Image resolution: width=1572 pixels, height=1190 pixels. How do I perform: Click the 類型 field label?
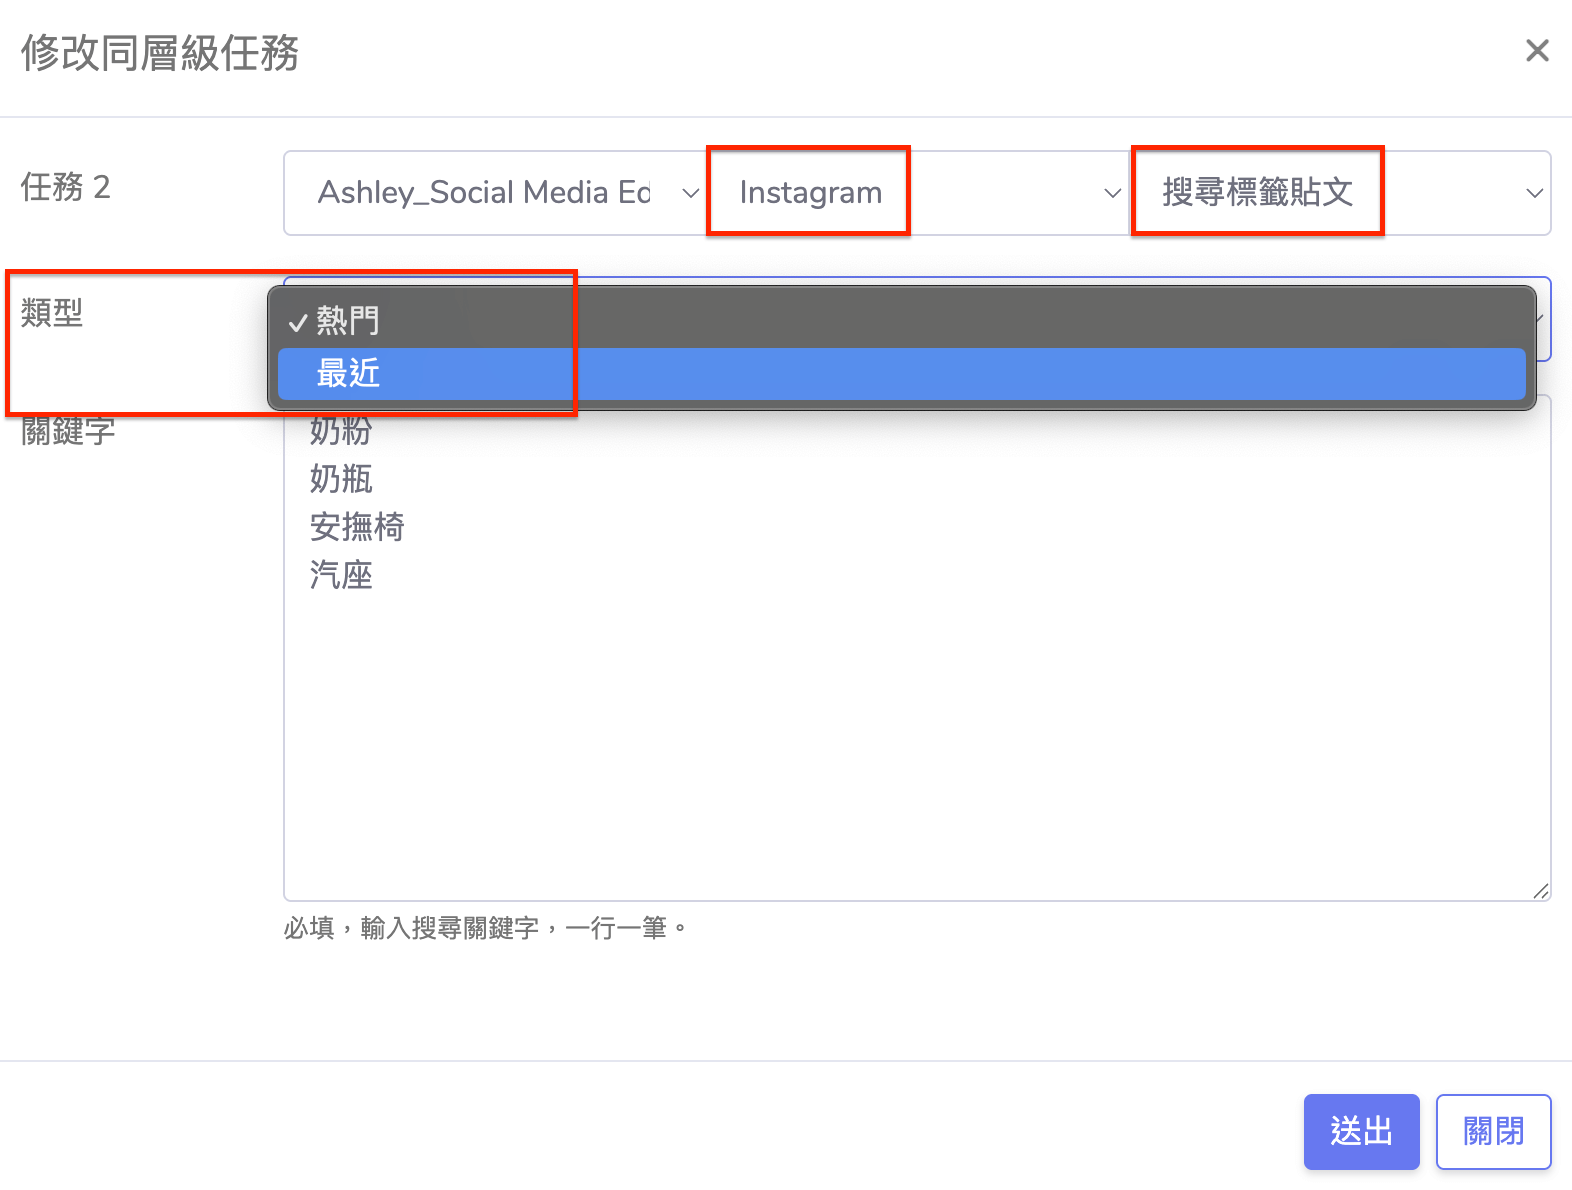click(52, 313)
